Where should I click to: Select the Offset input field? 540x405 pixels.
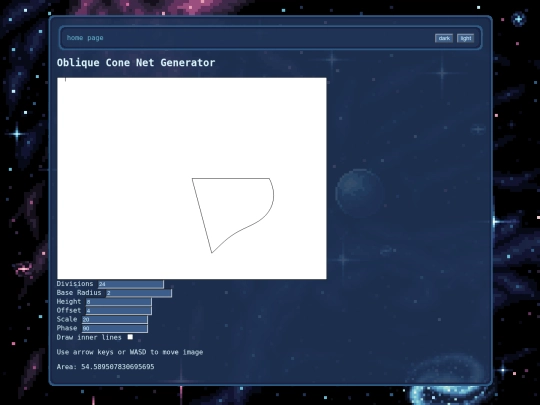coord(118,311)
